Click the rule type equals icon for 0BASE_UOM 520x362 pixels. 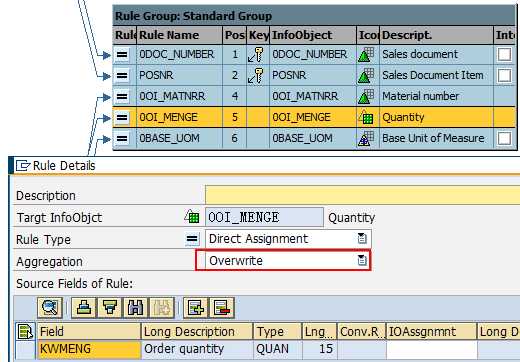click(x=122, y=138)
